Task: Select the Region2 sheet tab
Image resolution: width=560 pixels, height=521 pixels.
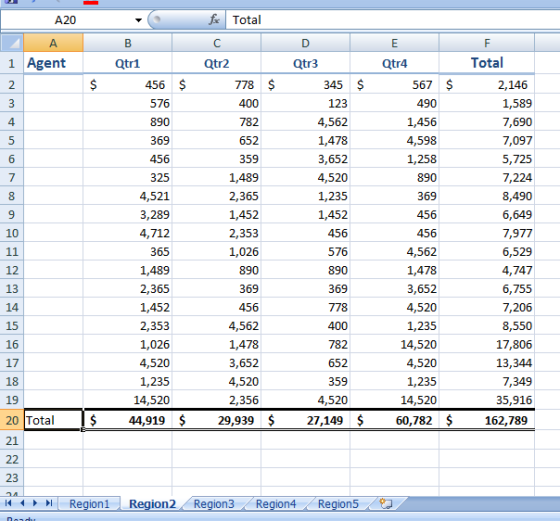Action: tap(152, 504)
